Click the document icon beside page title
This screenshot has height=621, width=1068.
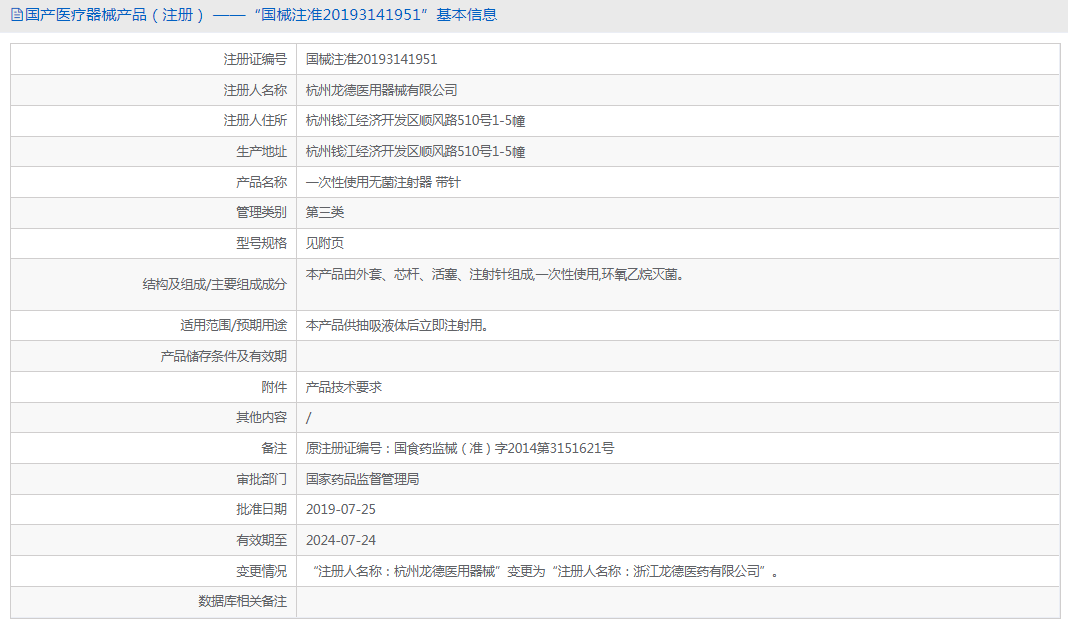coord(17,15)
